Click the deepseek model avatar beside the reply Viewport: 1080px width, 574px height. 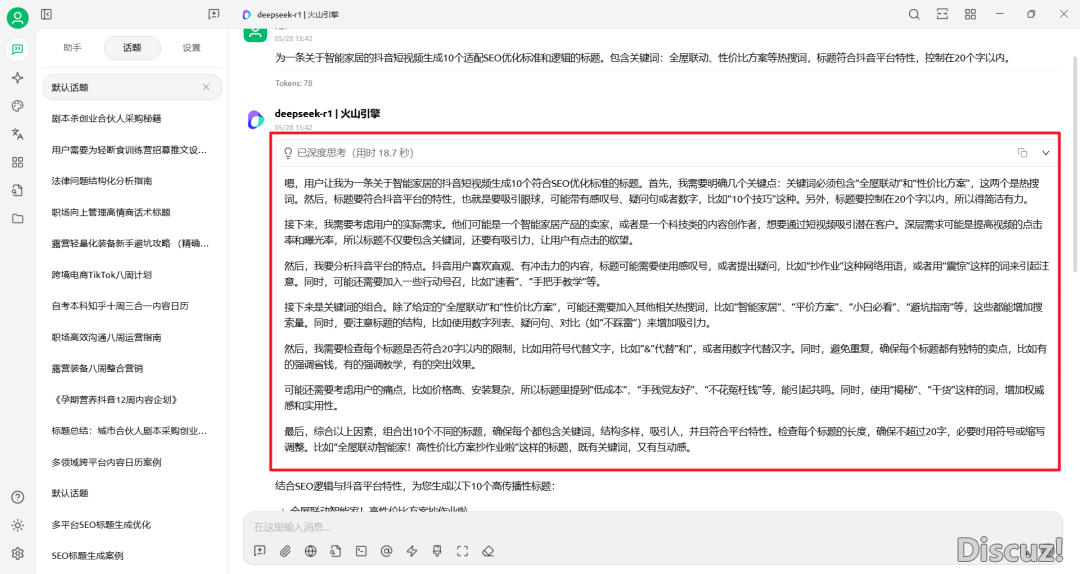[x=256, y=120]
